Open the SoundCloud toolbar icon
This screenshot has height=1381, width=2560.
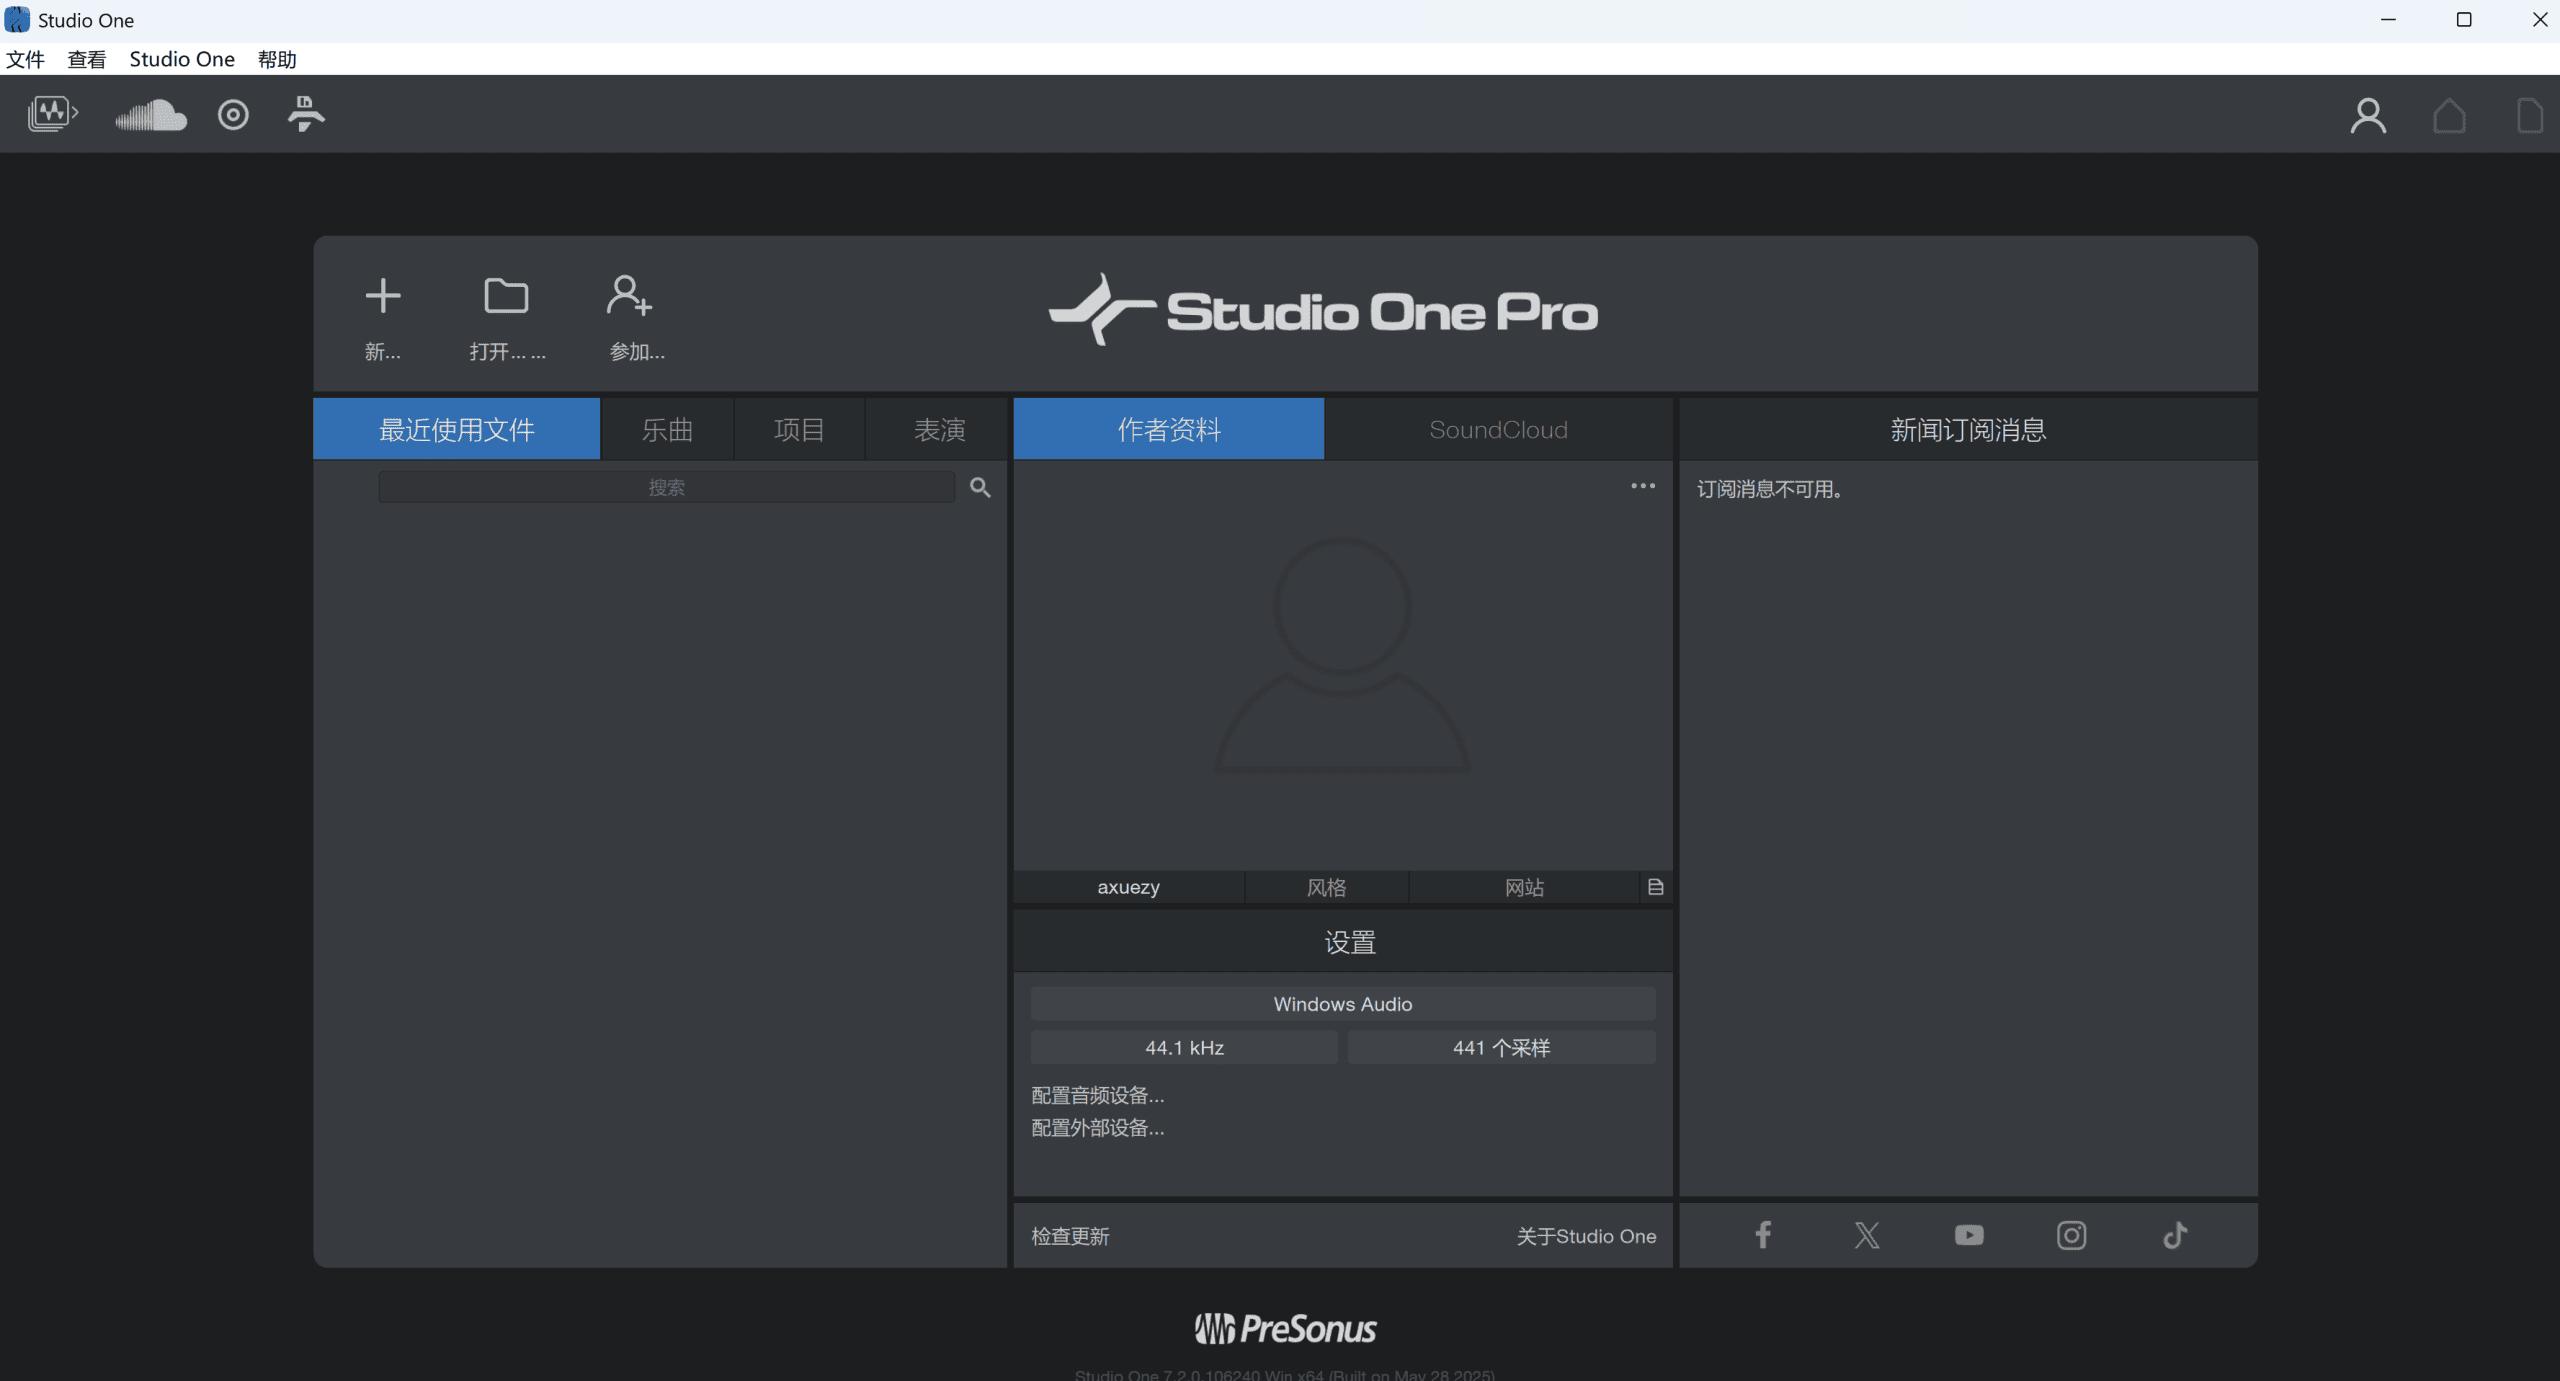coord(151,115)
